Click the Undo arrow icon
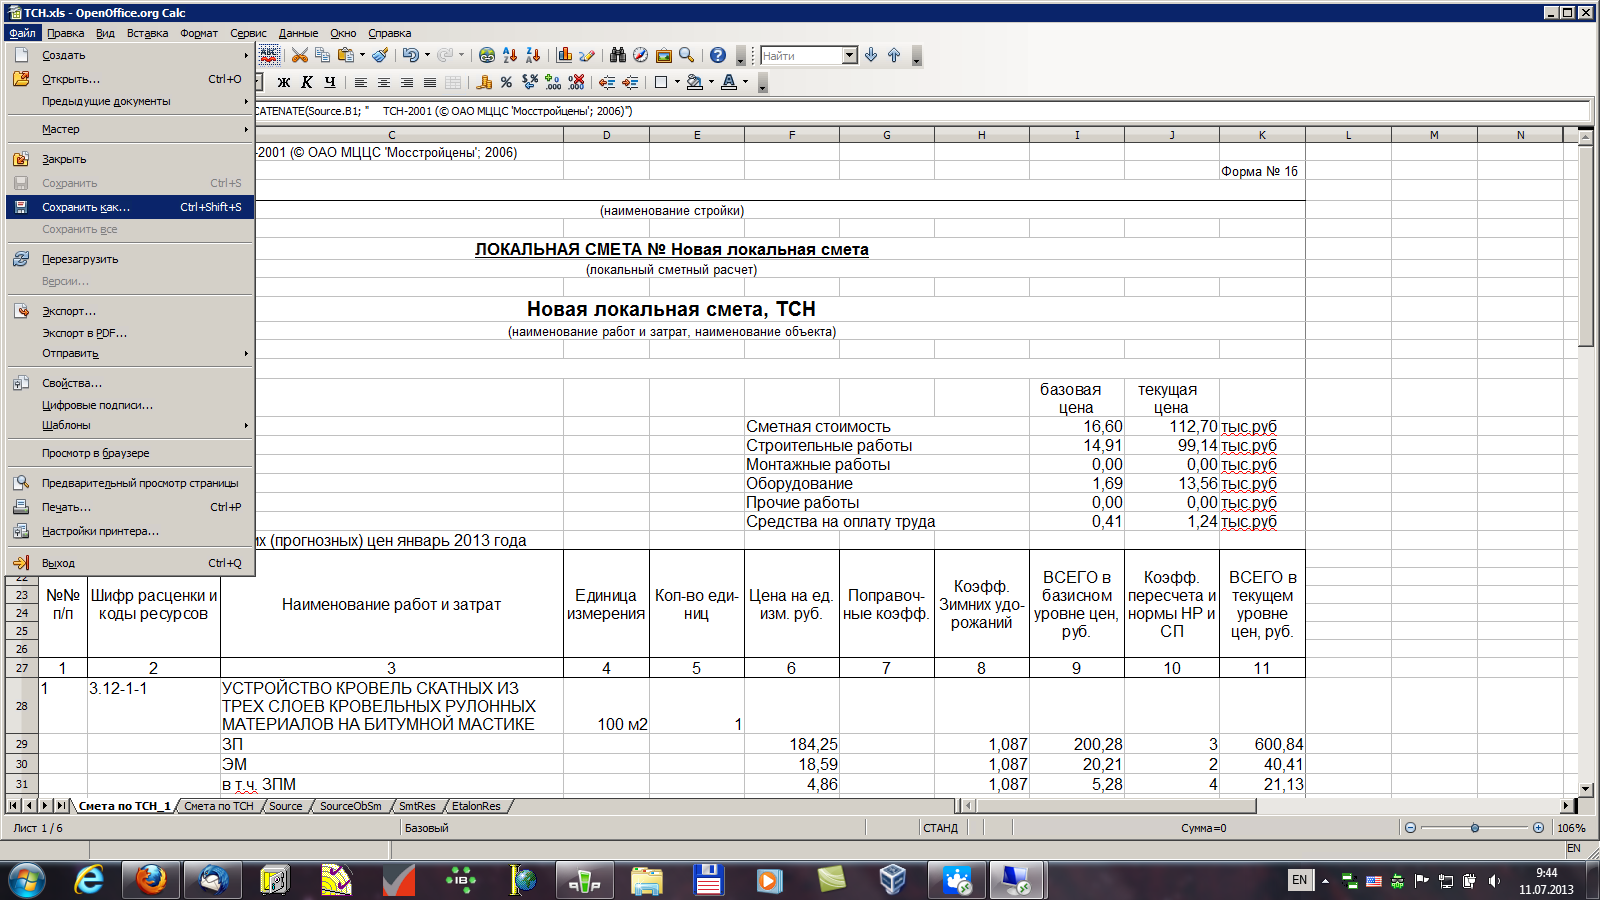This screenshot has width=1600, height=900. pyautogui.click(x=410, y=55)
